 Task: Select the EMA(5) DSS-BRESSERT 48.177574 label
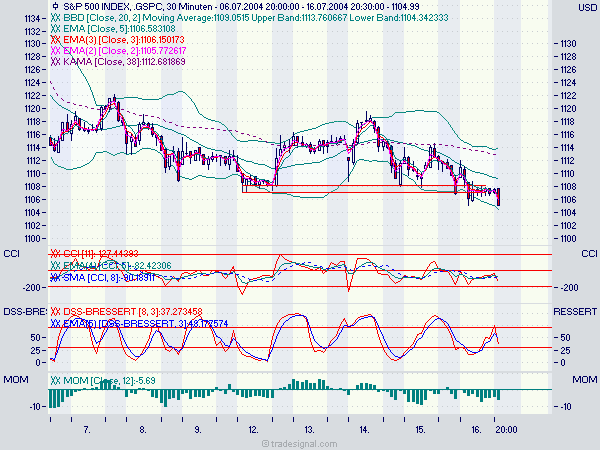coord(145,324)
